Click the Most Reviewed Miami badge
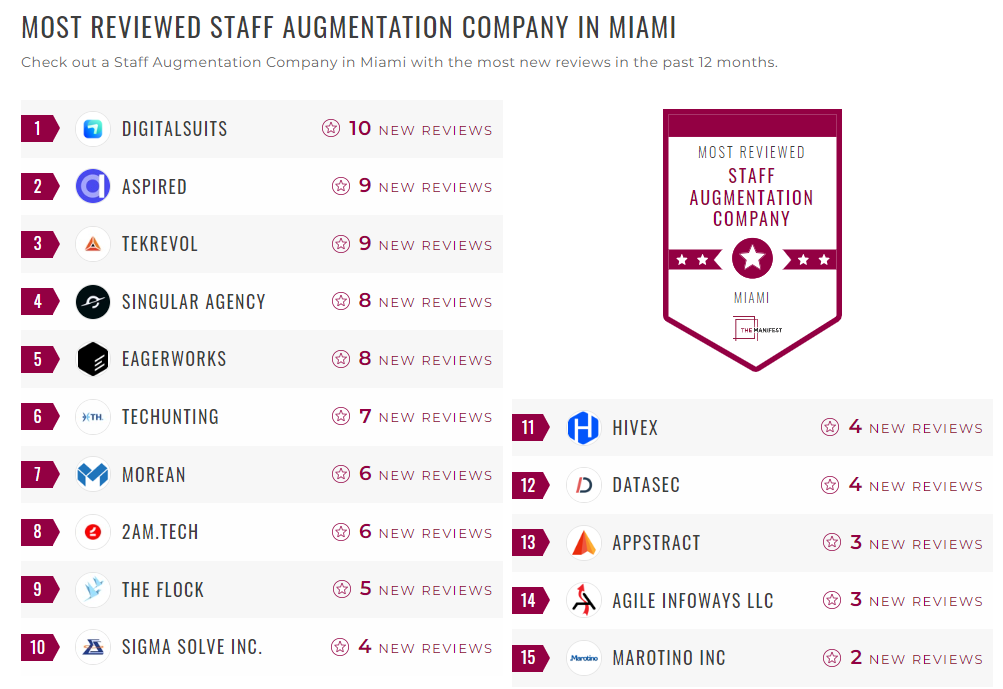Image resolution: width=1003 pixels, height=689 pixels. pyautogui.click(x=752, y=238)
